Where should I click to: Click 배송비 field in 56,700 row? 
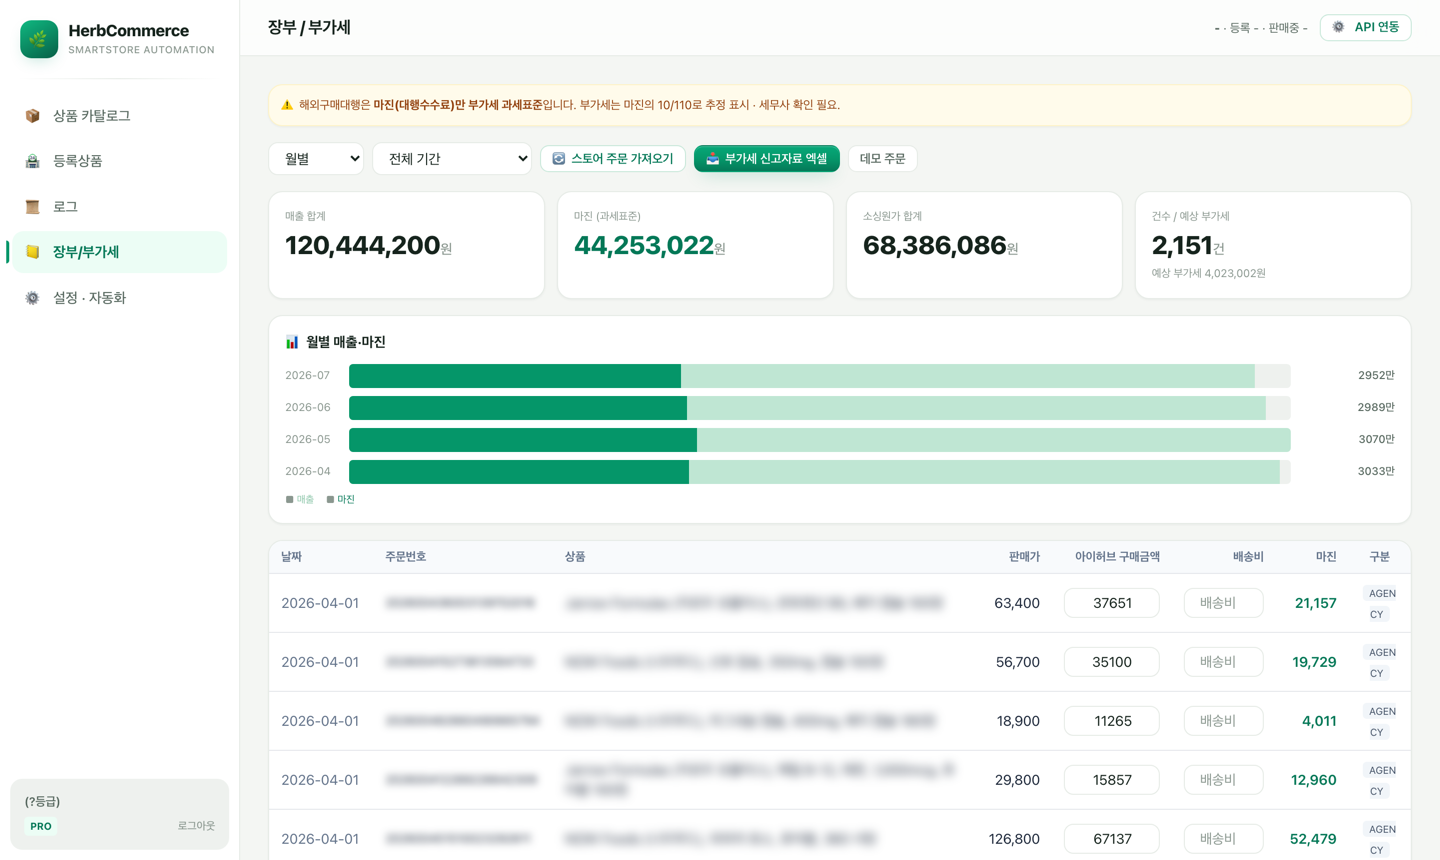point(1223,662)
